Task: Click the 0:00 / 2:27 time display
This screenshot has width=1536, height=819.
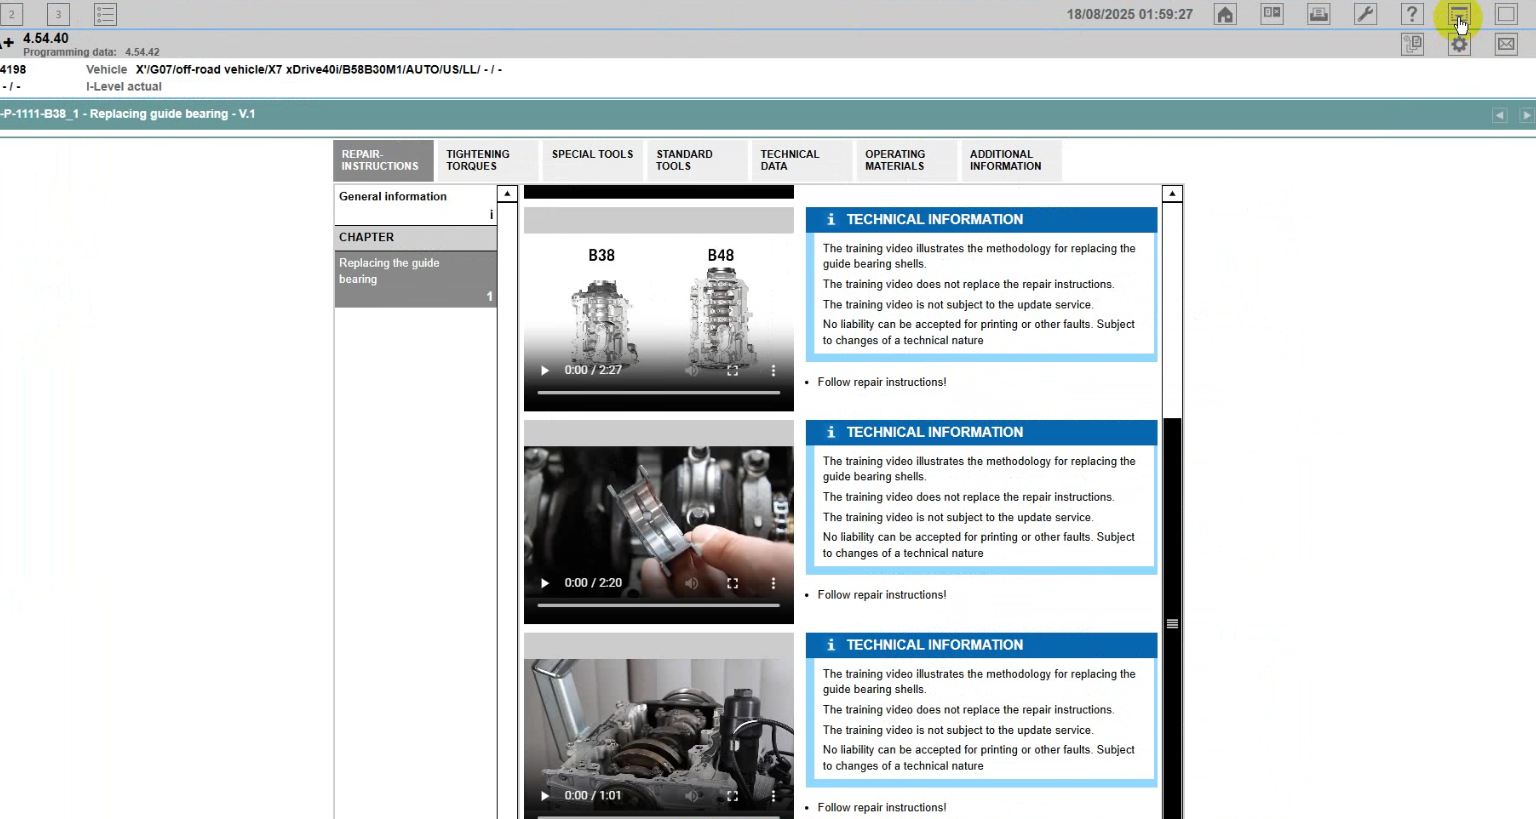Action: pyautogui.click(x=593, y=370)
